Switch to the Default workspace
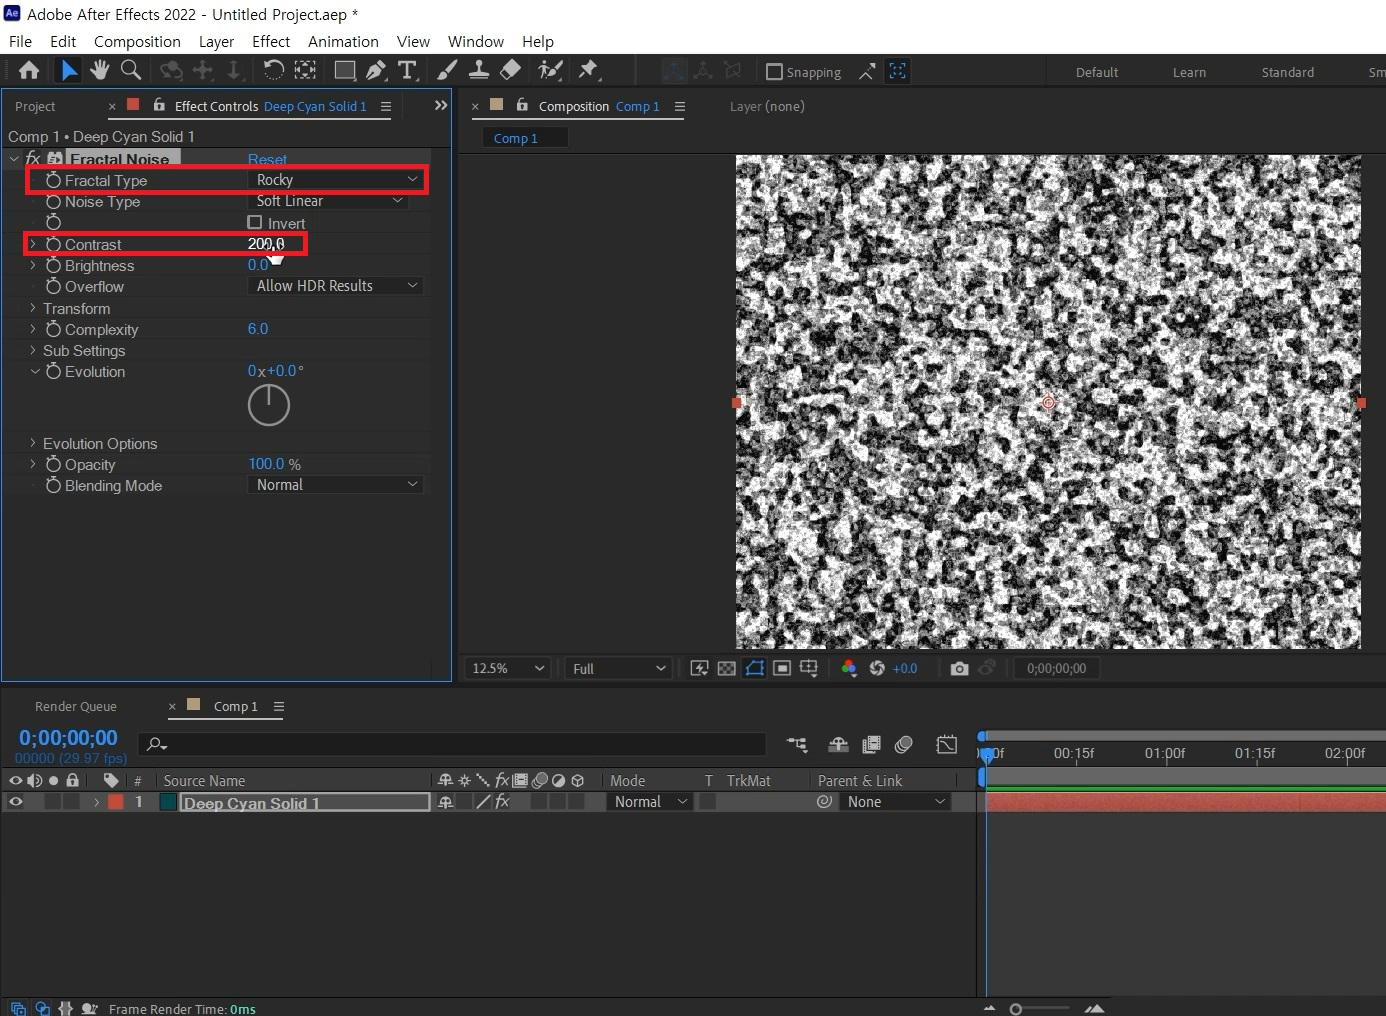The width and height of the screenshot is (1386, 1016). coord(1097,72)
